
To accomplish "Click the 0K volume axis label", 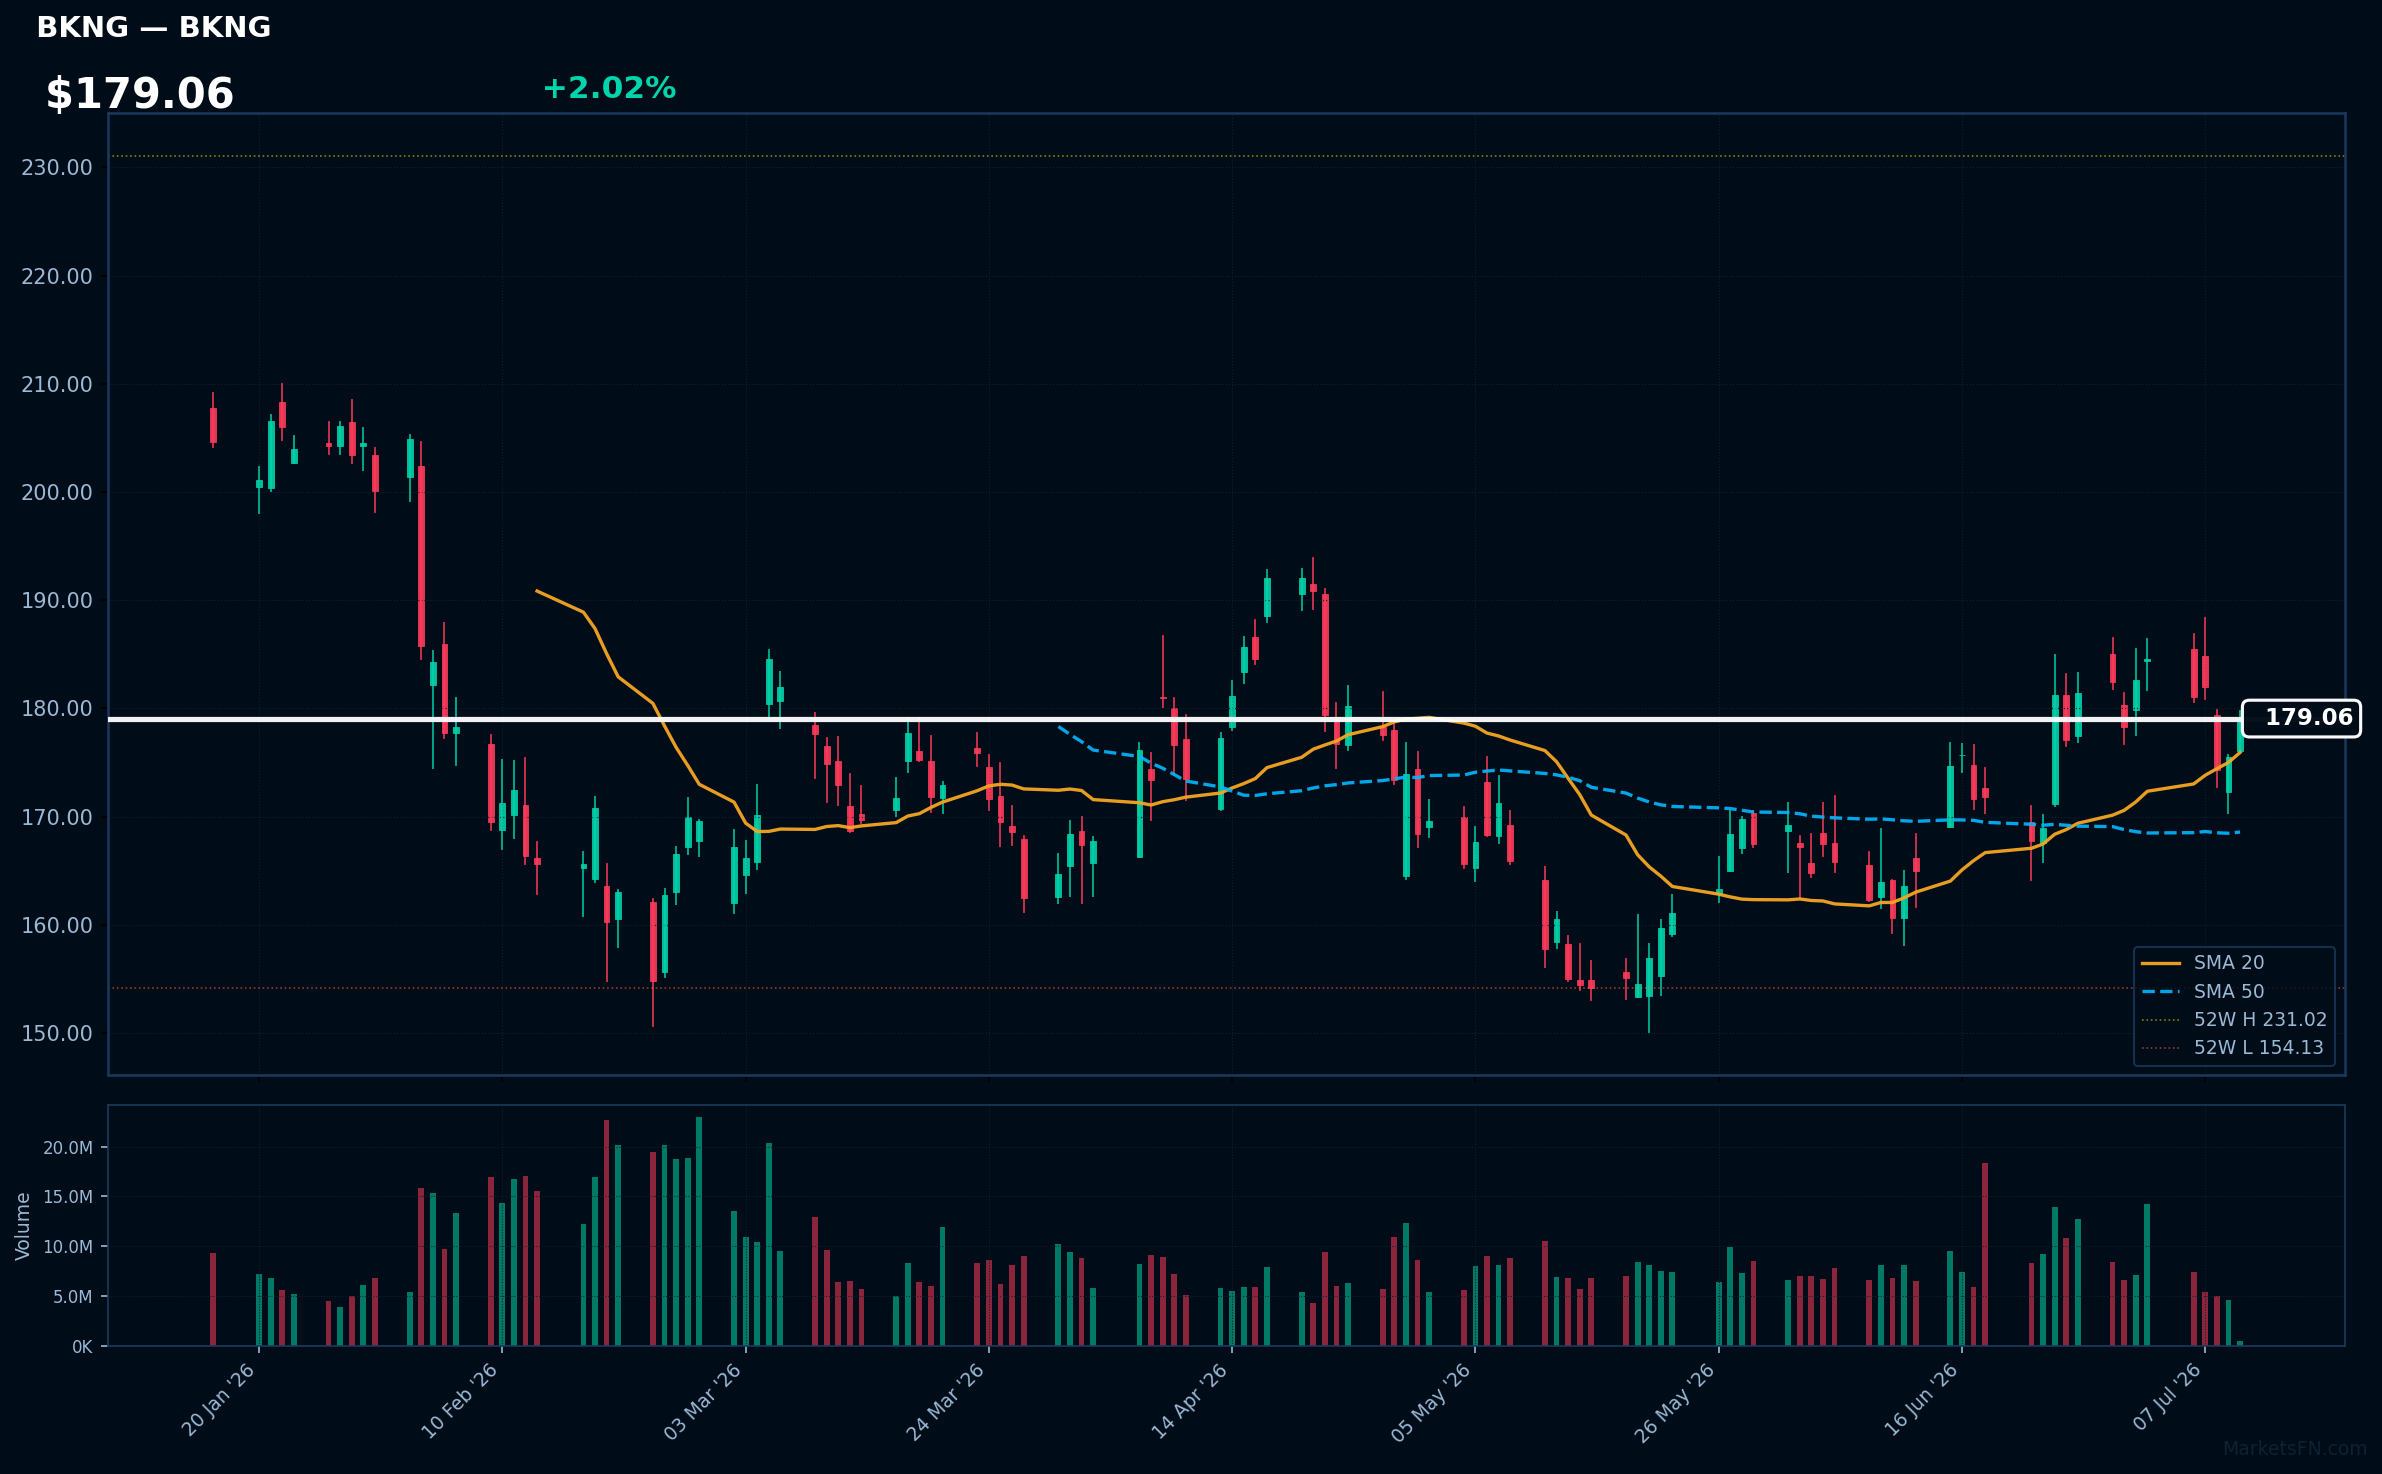I will point(82,1347).
